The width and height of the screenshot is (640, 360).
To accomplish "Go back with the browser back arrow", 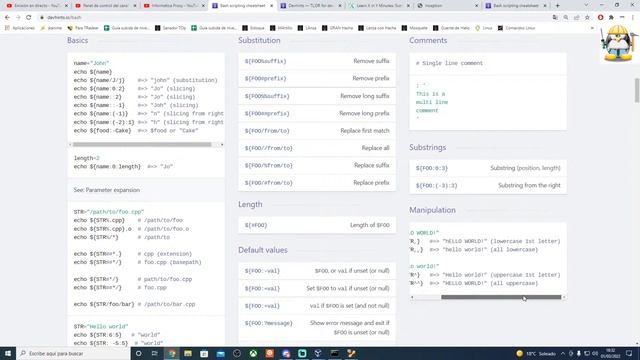I will 7,18.
